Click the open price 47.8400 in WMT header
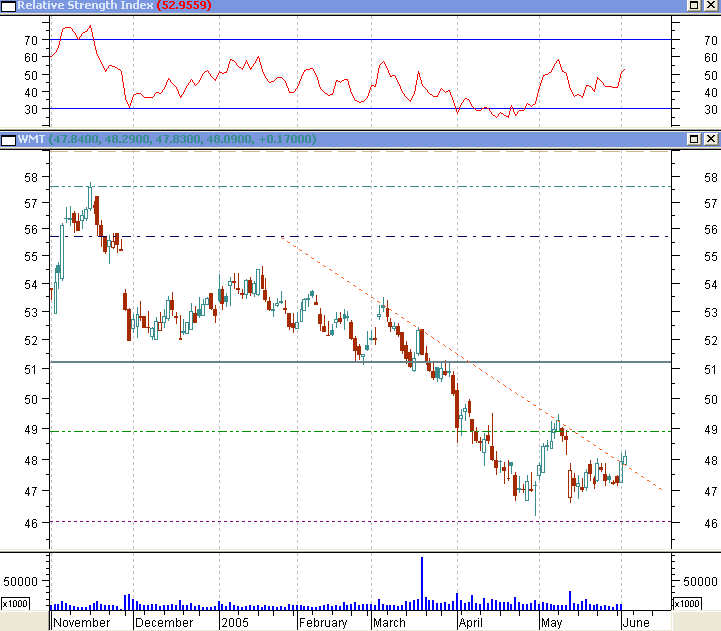 tap(75, 139)
